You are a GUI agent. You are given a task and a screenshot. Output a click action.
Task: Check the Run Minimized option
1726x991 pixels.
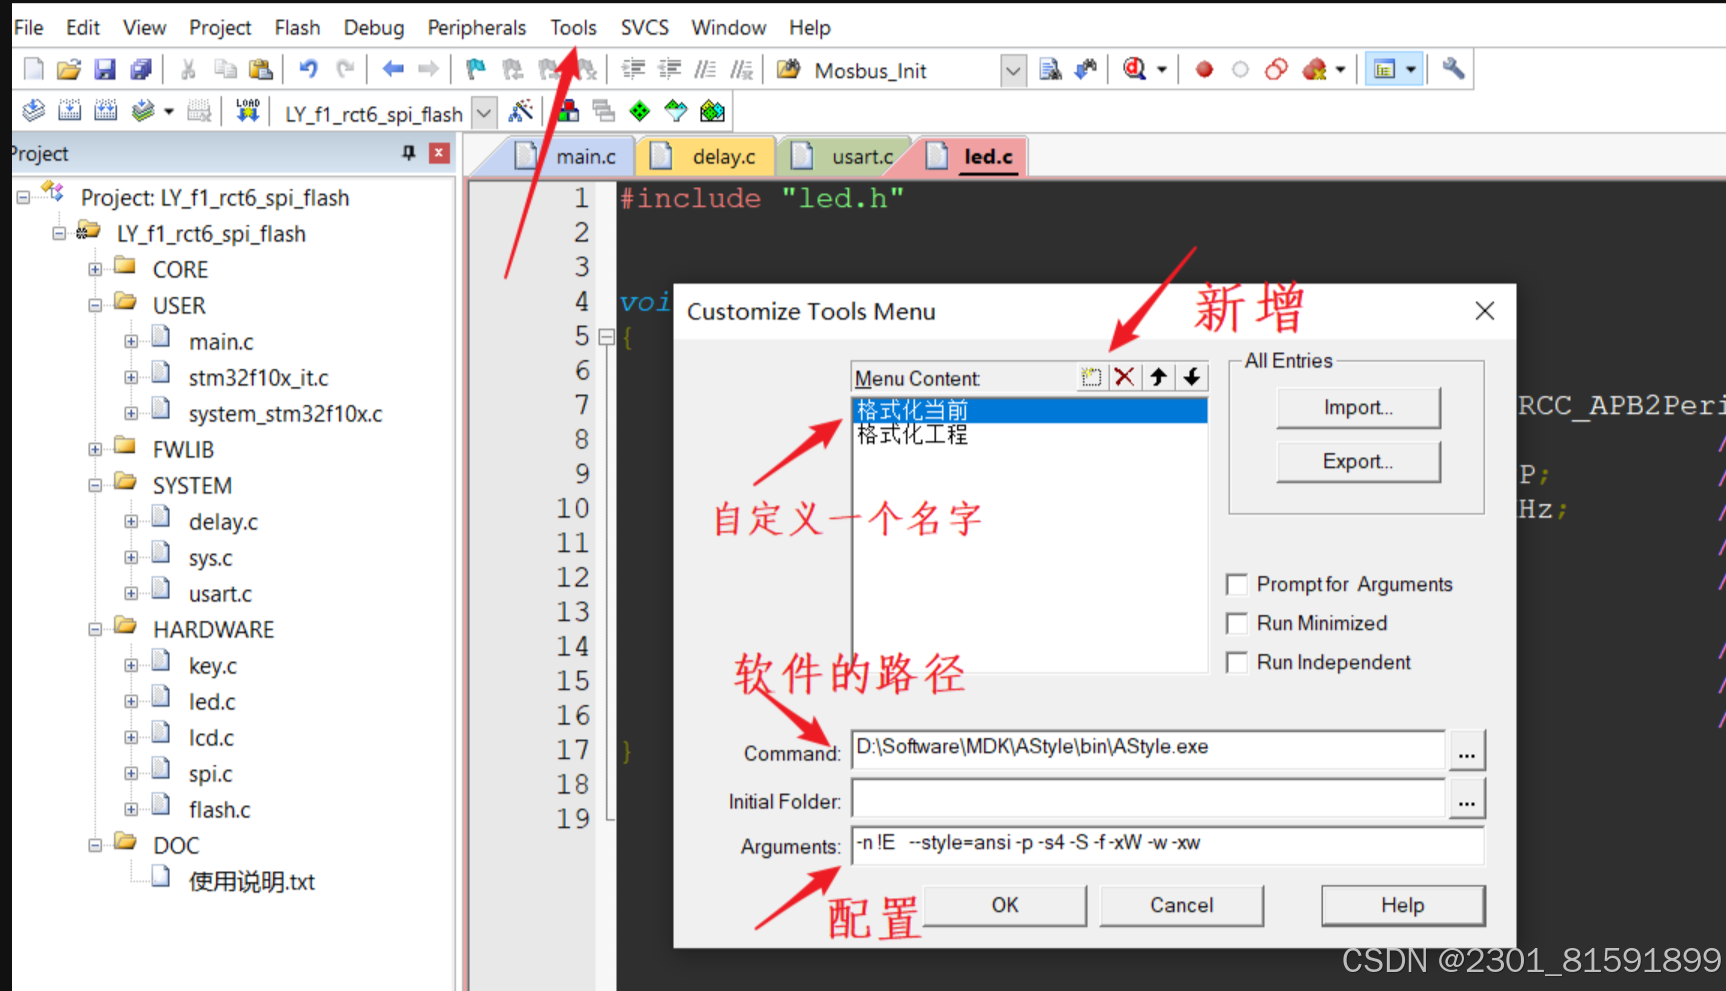point(1237,623)
